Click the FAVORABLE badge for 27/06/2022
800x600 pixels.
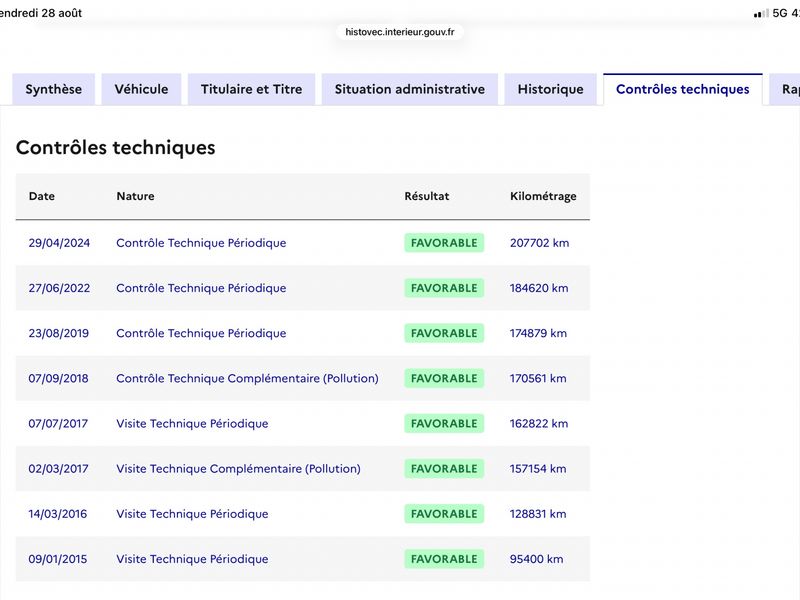444,288
